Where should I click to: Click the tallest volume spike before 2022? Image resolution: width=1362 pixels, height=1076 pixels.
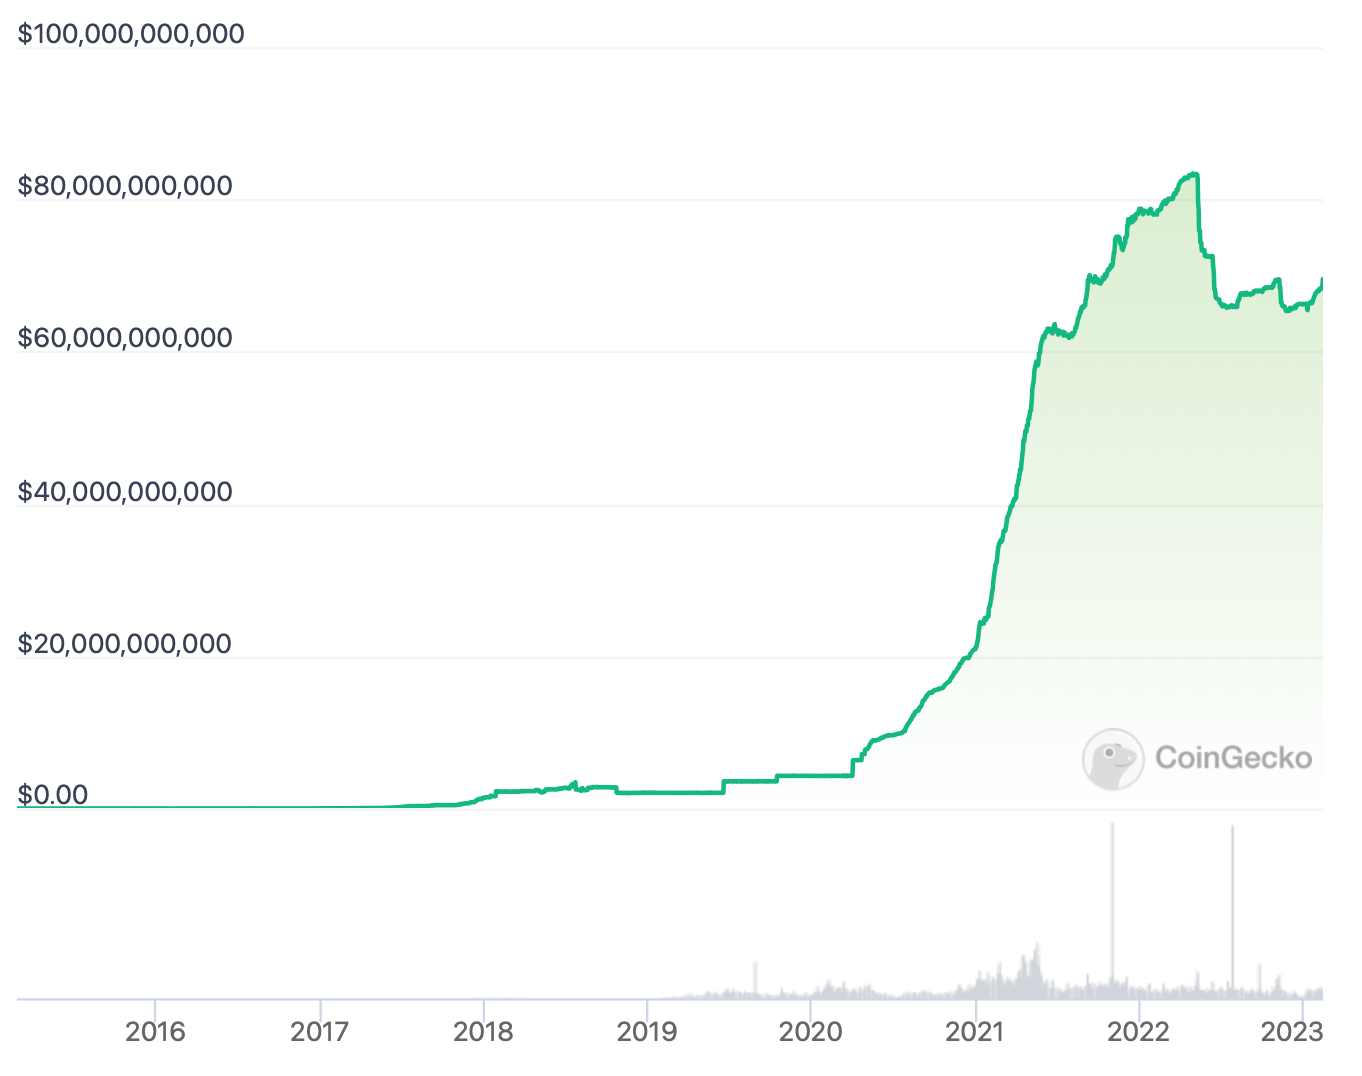point(1112,900)
